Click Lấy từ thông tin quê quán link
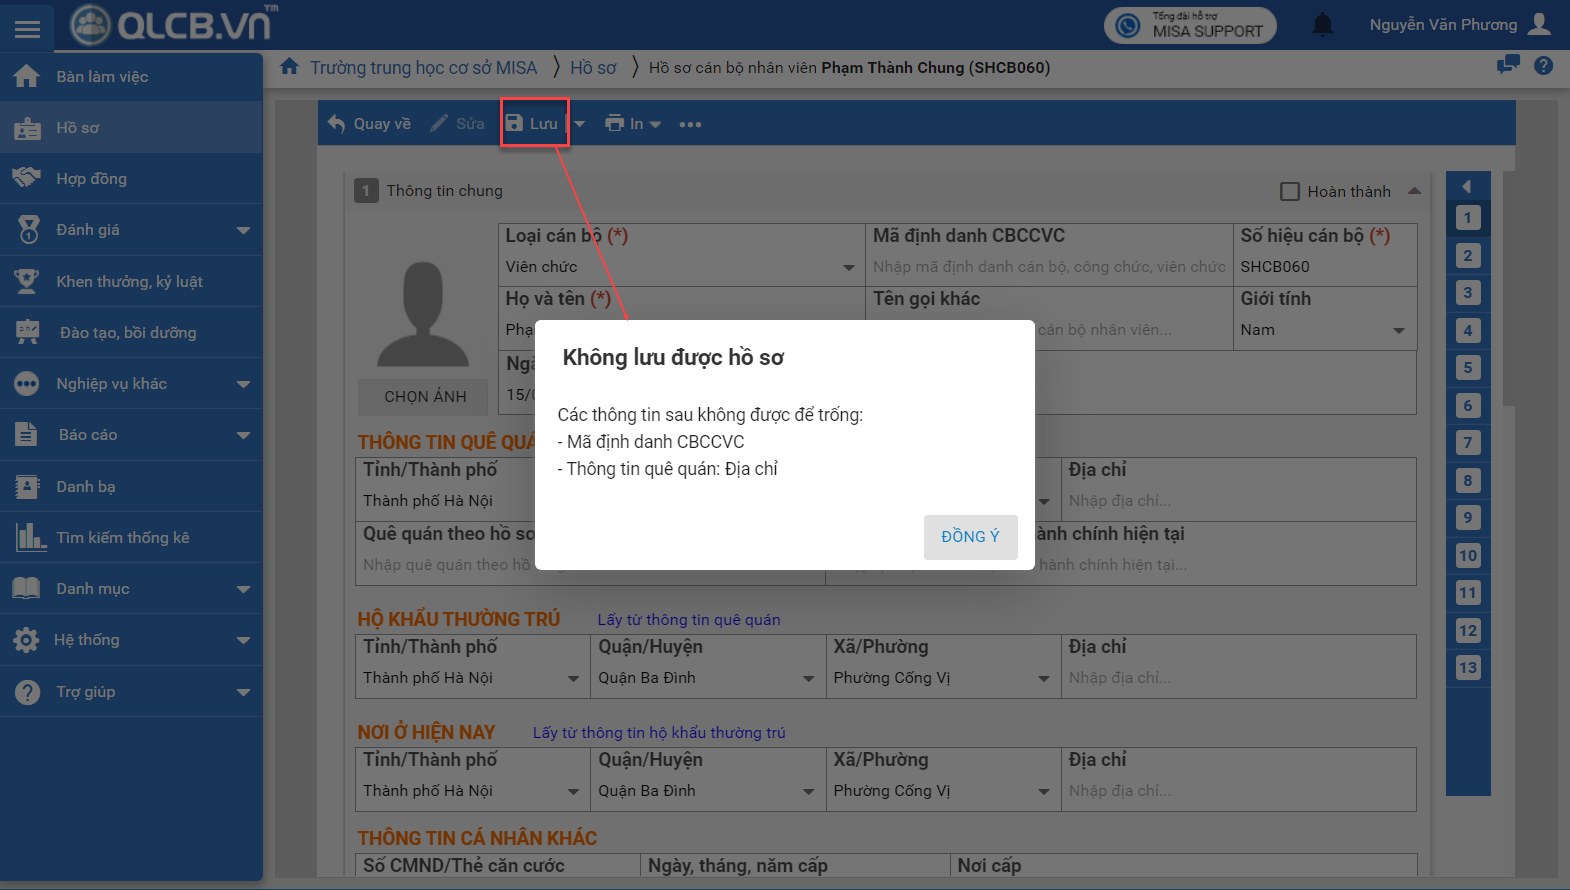The image size is (1570, 890). (688, 620)
